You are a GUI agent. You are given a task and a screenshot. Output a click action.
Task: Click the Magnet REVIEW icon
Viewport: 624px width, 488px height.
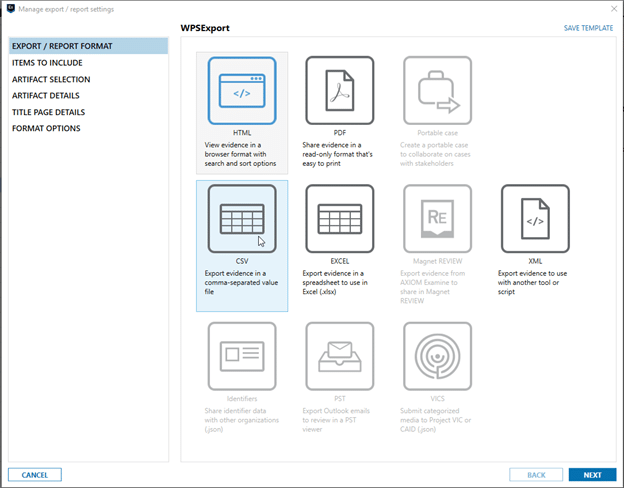click(437, 219)
